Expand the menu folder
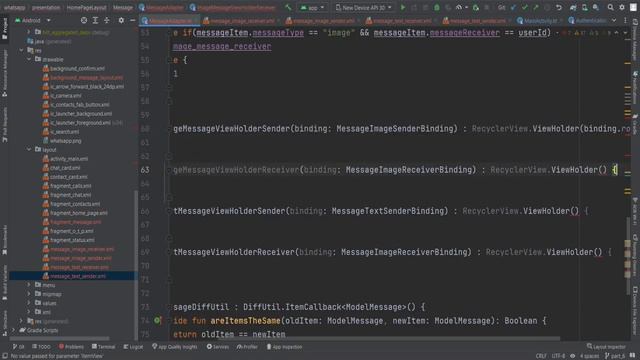640x360 pixels. (29, 285)
